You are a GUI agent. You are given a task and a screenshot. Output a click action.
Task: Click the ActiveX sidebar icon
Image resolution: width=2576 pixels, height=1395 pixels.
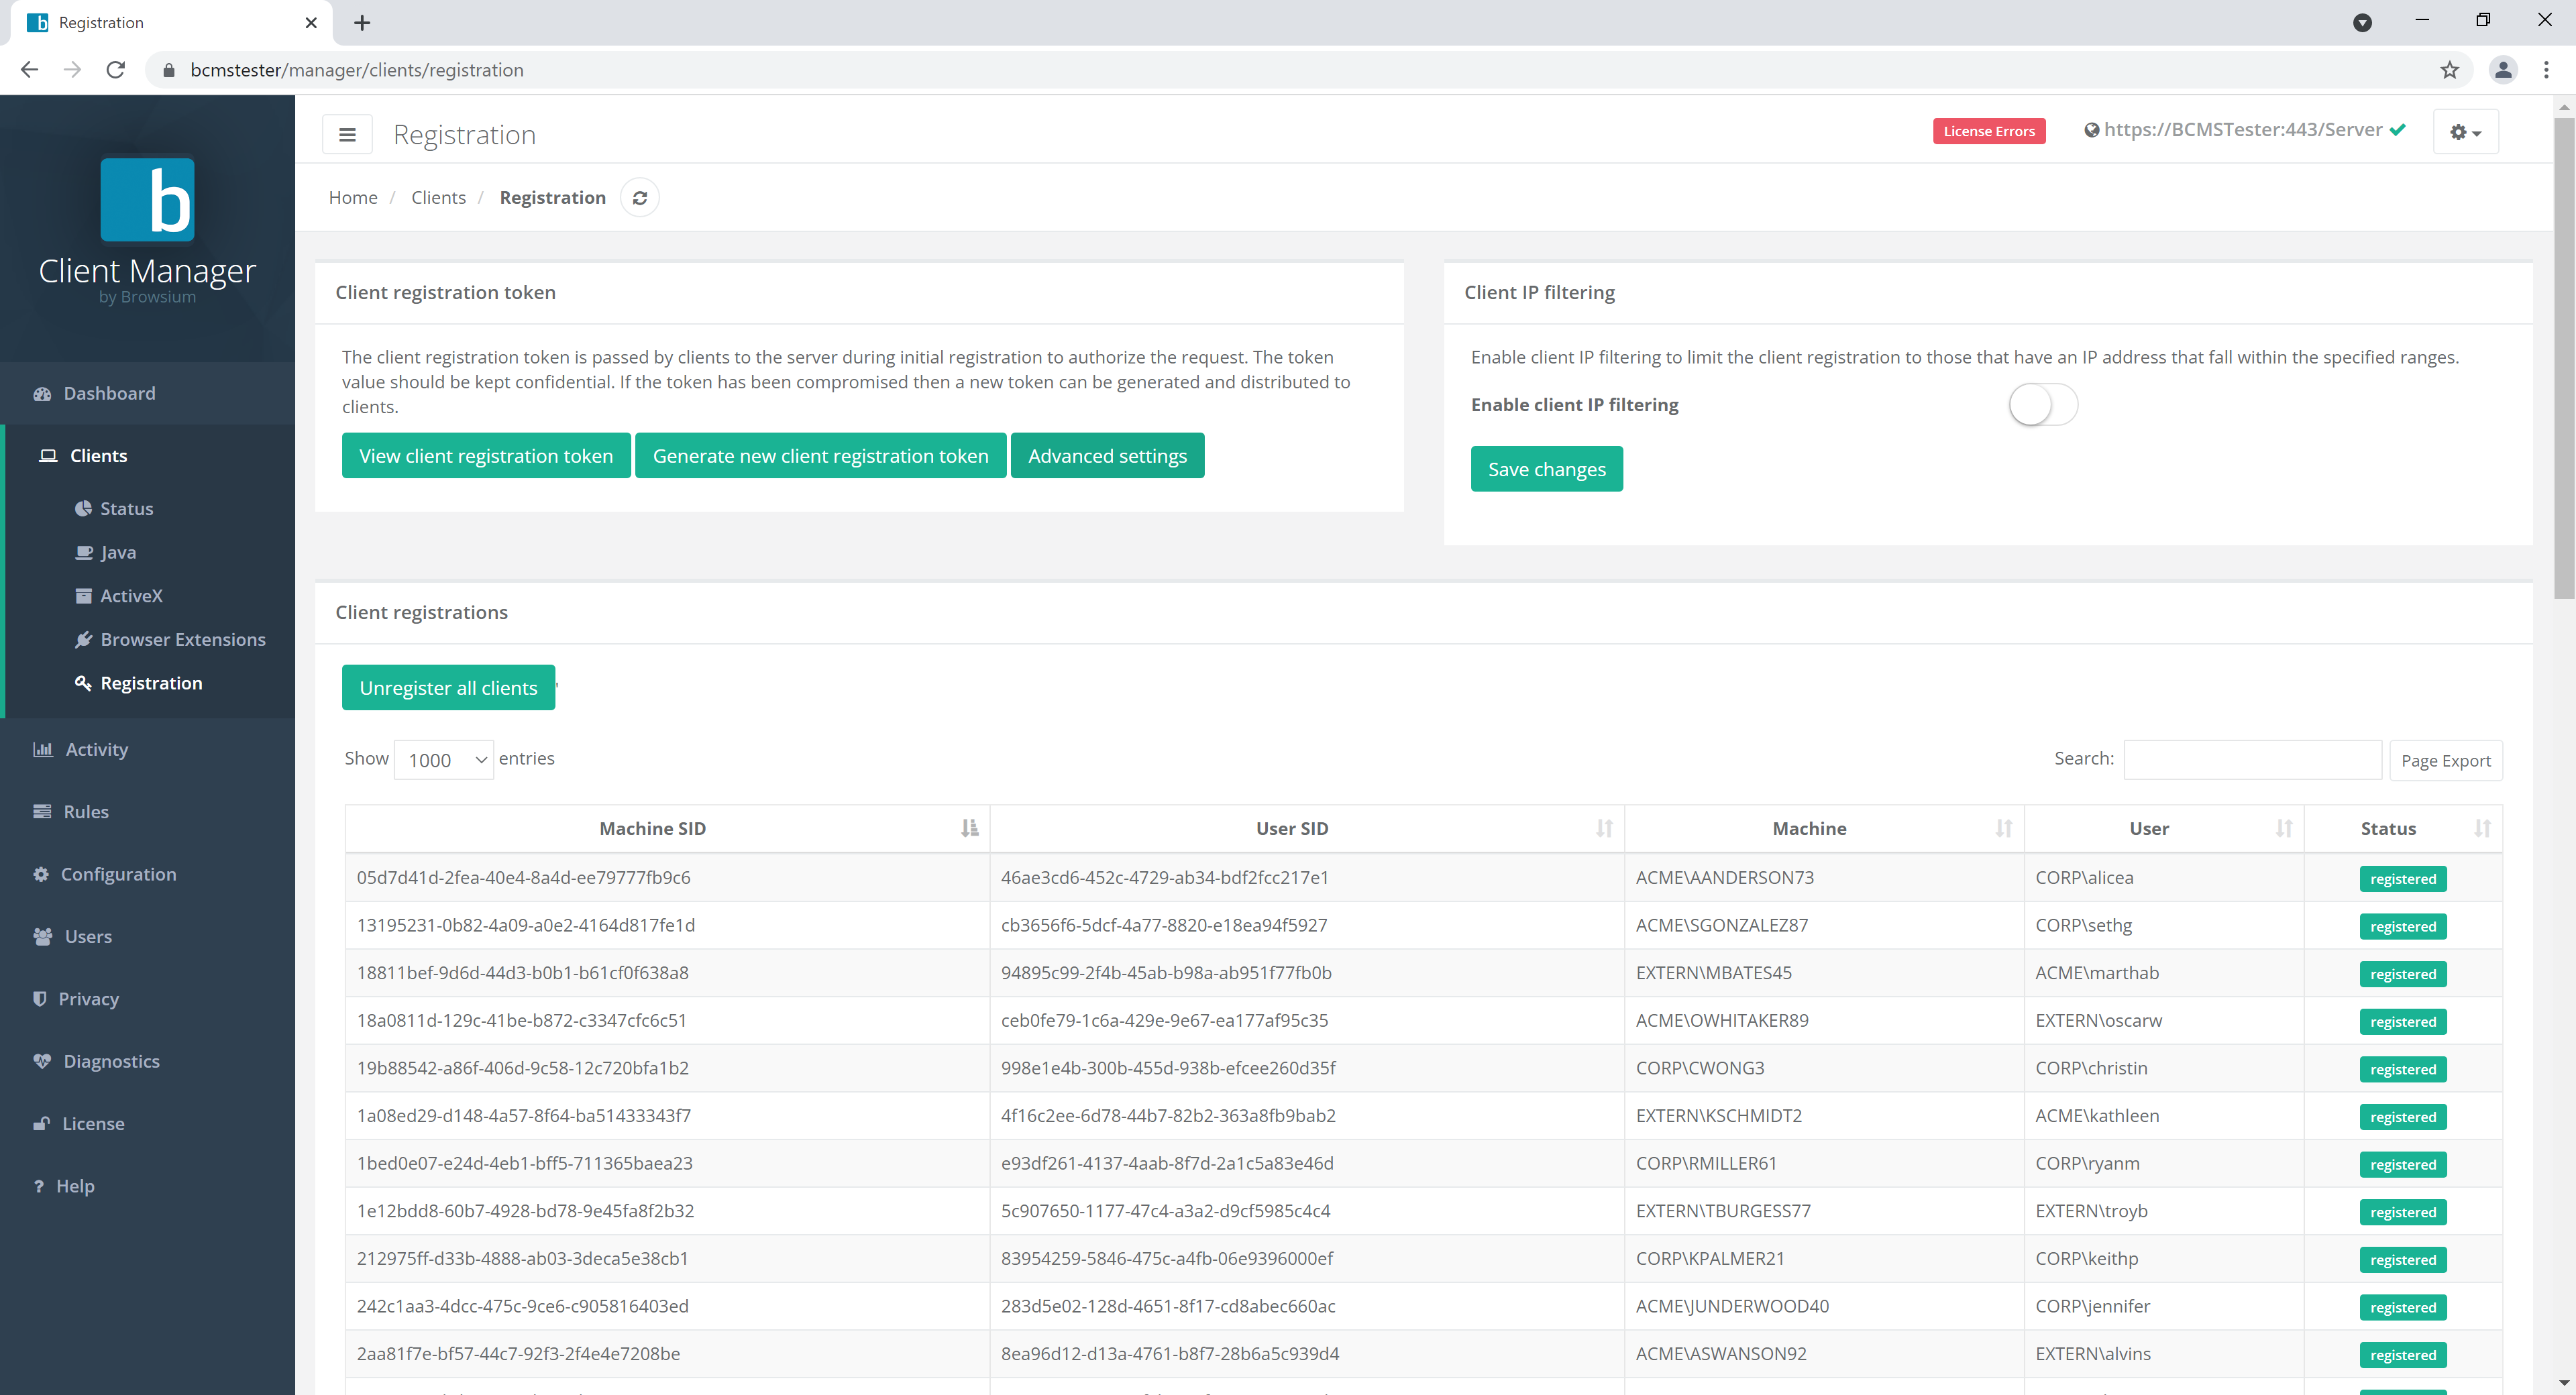(x=84, y=595)
